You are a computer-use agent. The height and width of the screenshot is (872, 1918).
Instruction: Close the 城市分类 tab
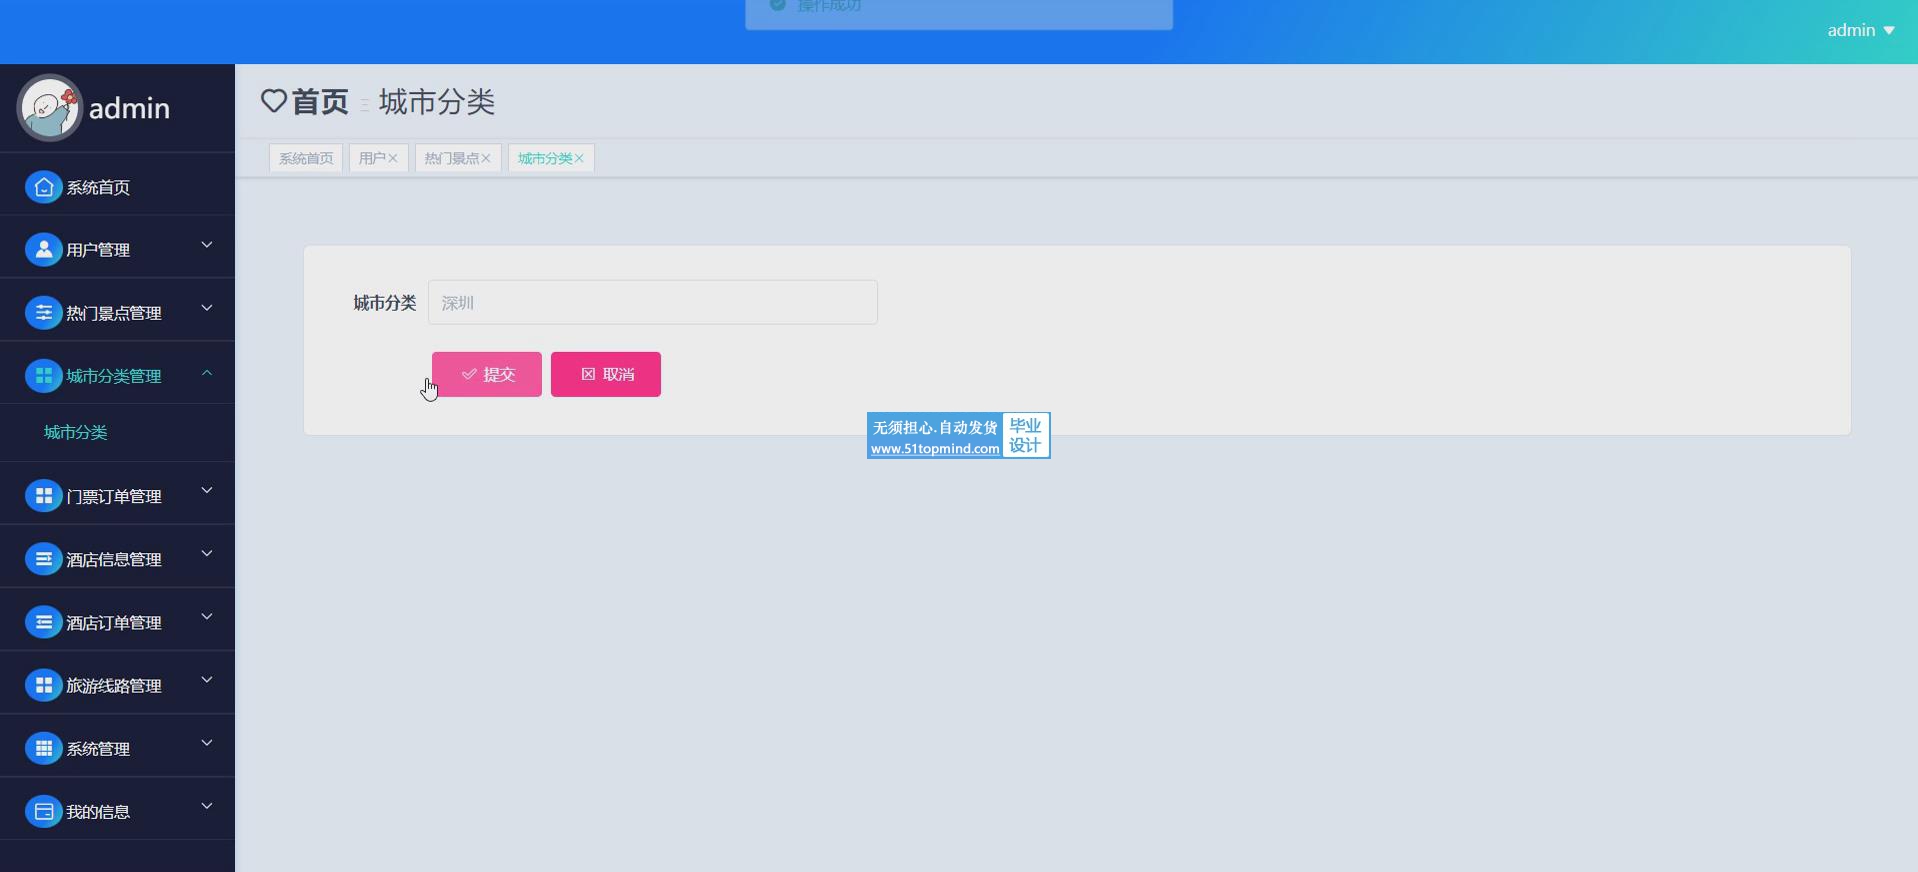pos(579,158)
